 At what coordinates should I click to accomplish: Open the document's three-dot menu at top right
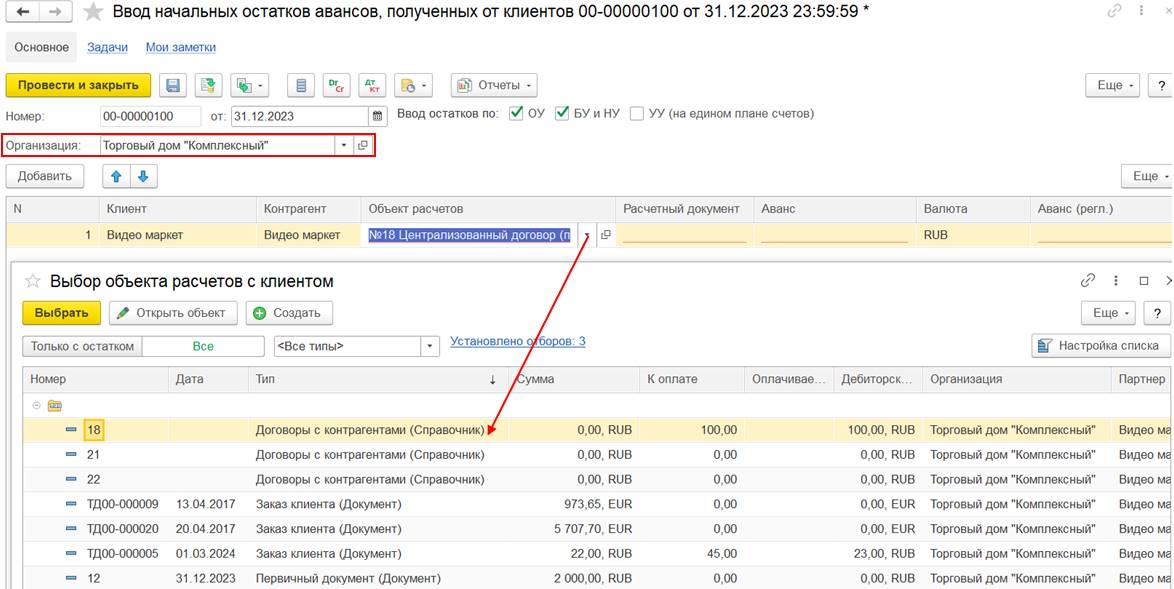click(1142, 12)
